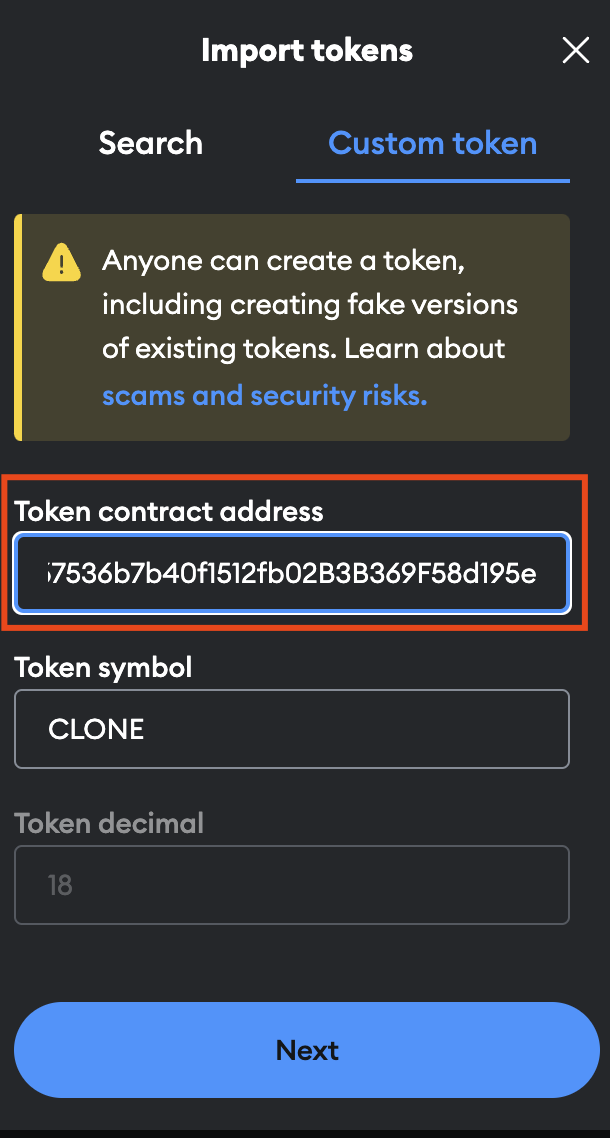This screenshot has height=1138, width=610.
Task: Close the Import tokens dialog
Action: pos(576,50)
